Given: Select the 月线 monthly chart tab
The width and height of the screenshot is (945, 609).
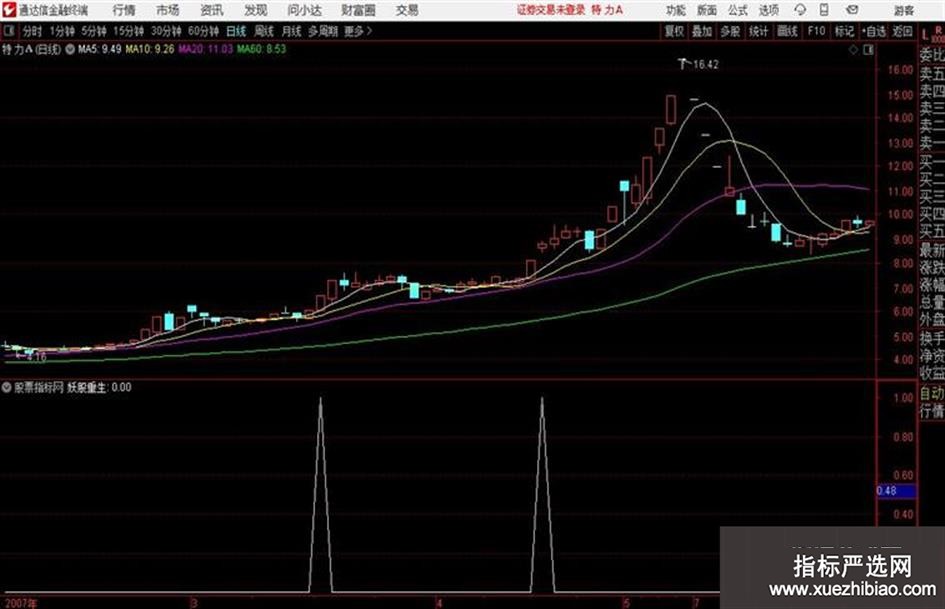Looking at the screenshot, I should (292, 31).
